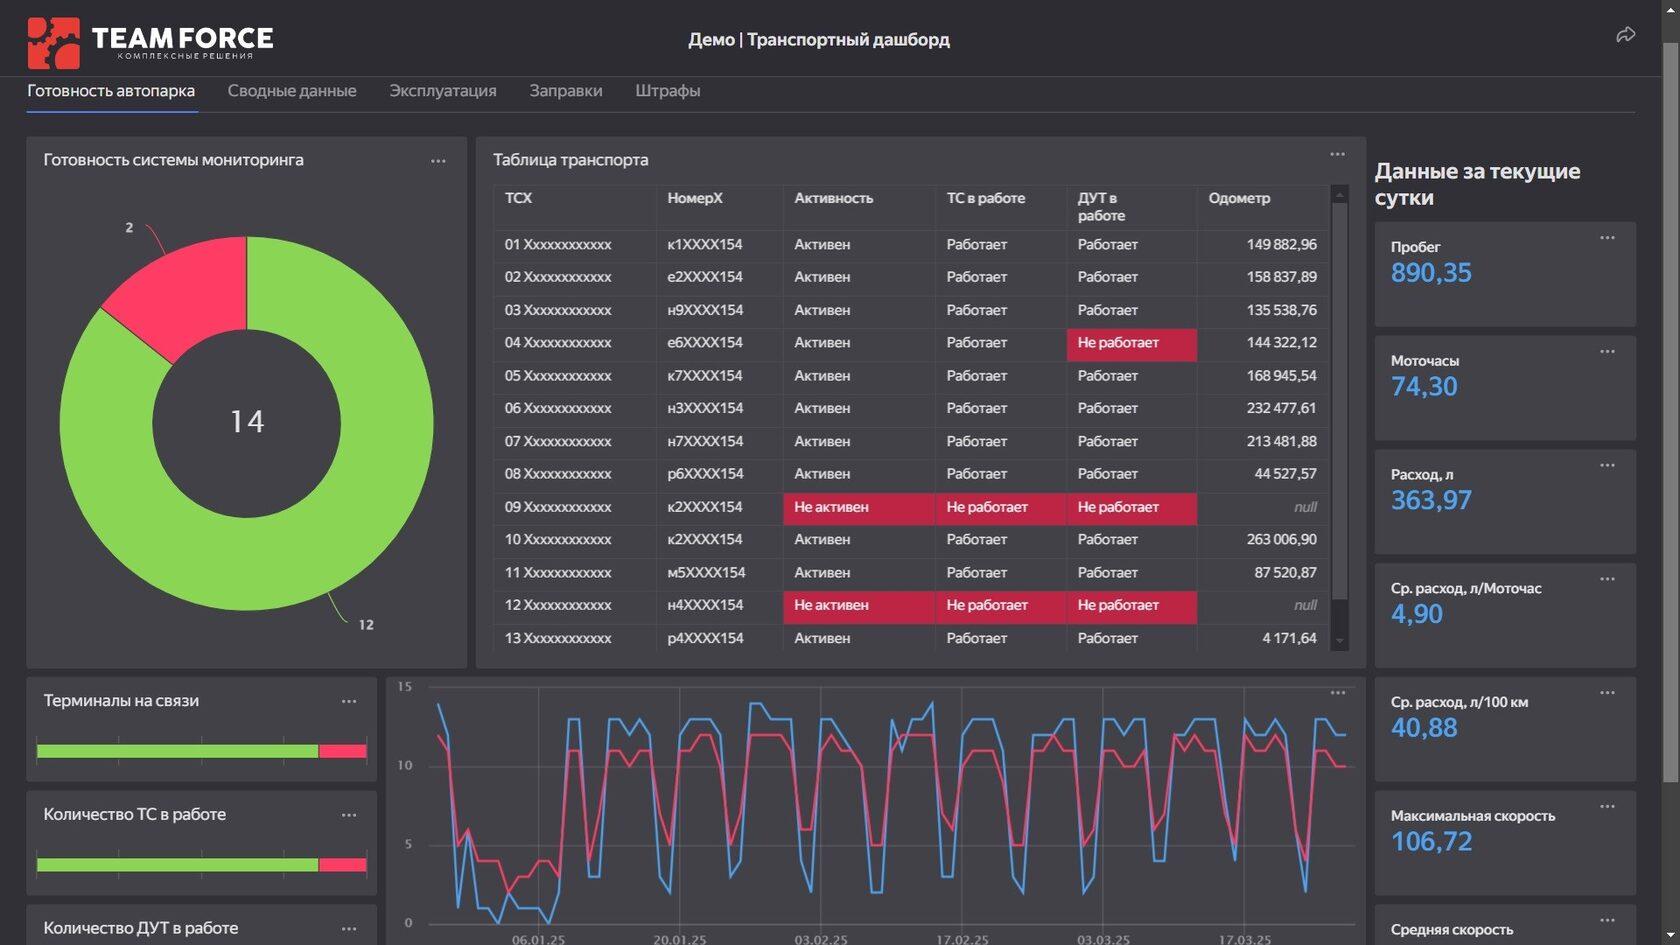Open options menu for Готовность системы мониторинга widget
Image resolution: width=1680 pixels, height=945 pixels.
click(x=438, y=161)
